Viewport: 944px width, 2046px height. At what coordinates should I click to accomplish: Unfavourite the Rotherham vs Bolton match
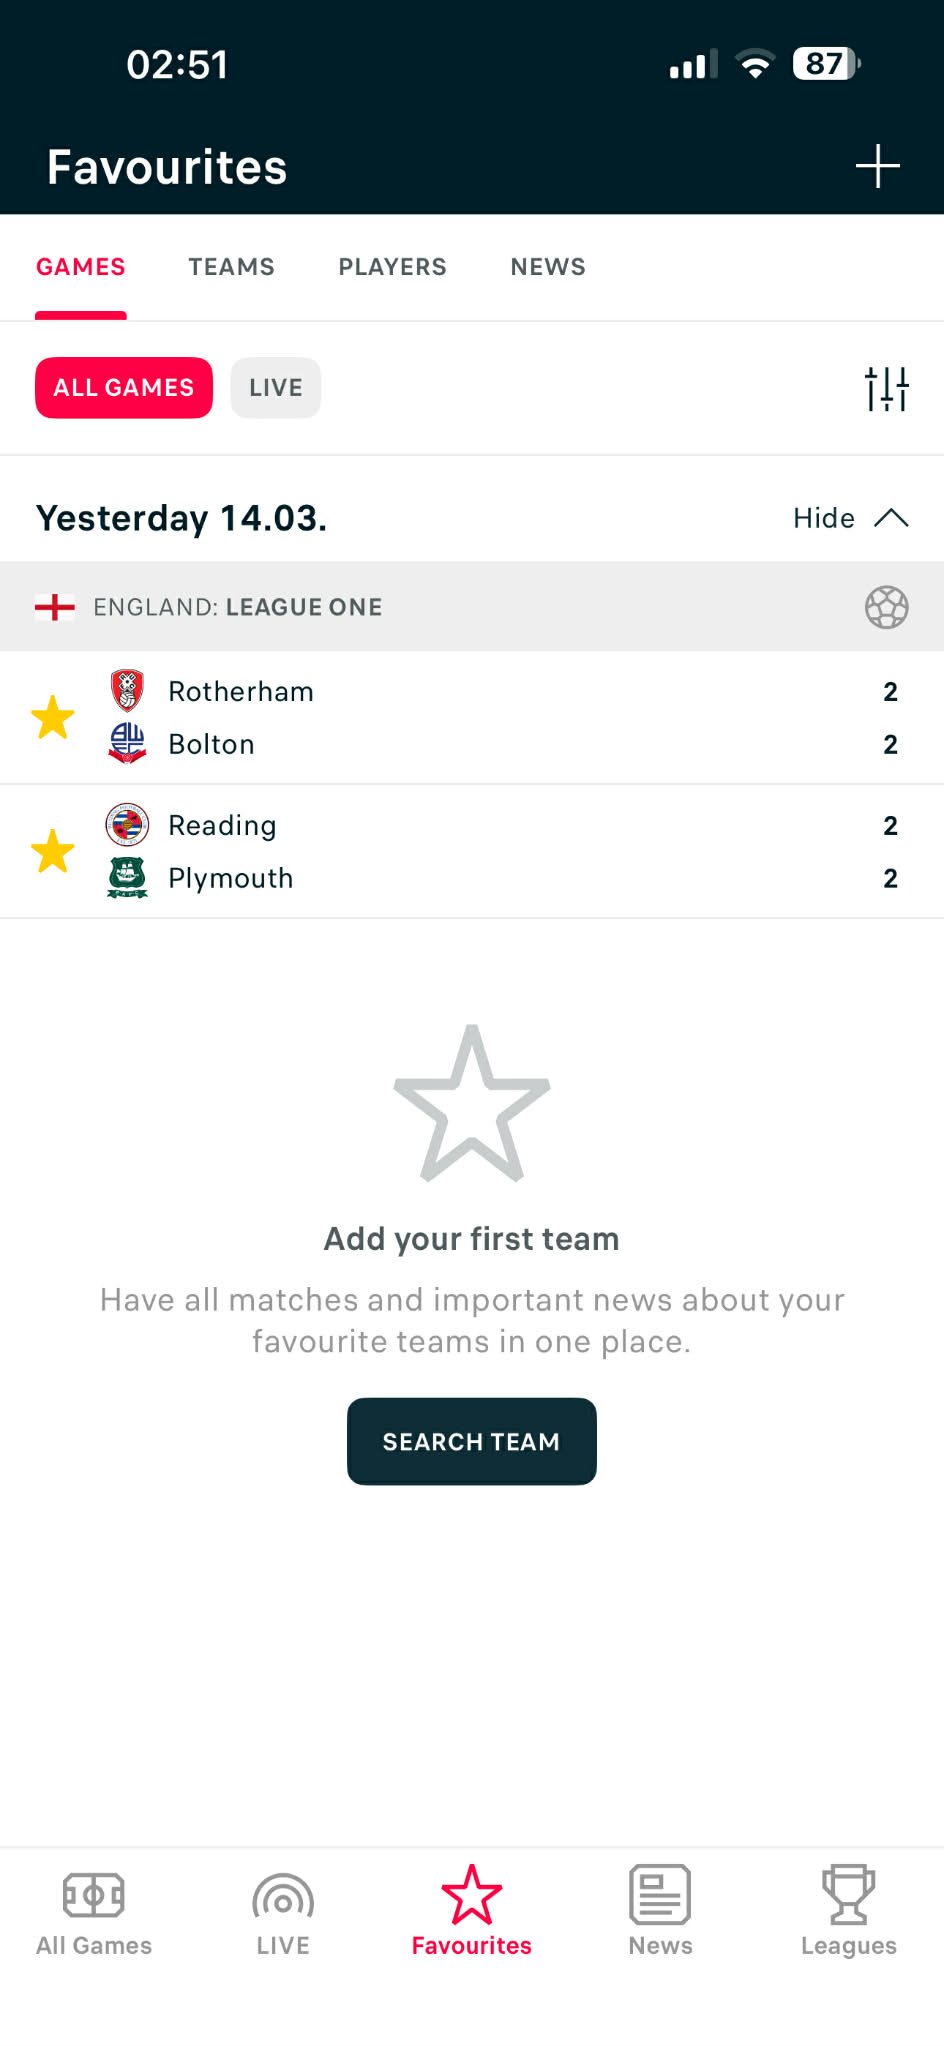click(x=53, y=718)
